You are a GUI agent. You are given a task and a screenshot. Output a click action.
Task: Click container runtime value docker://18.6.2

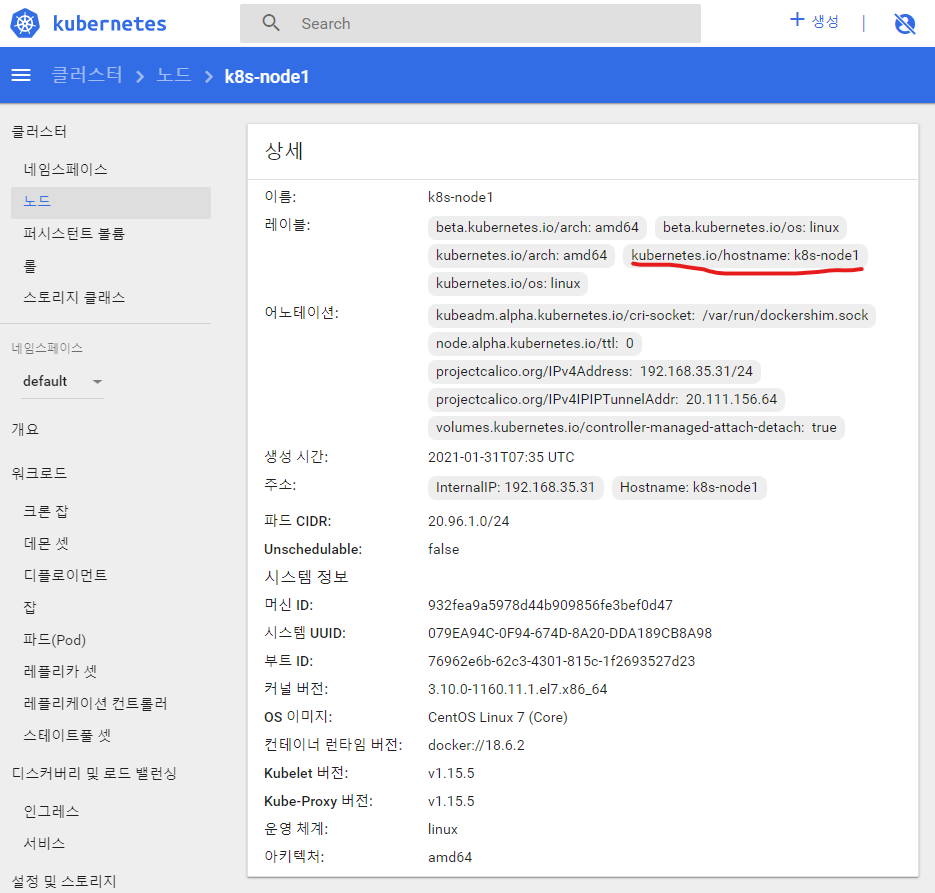[476, 745]
